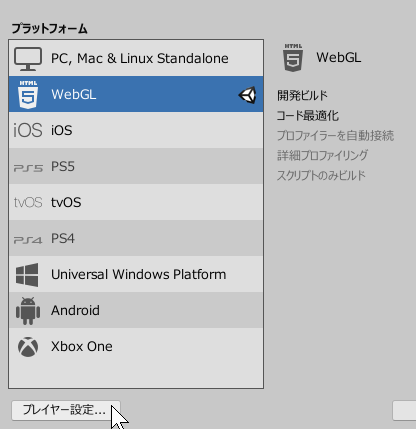Pick the PS4 platform label
The image size is (416, 429).
click(63, 238)
